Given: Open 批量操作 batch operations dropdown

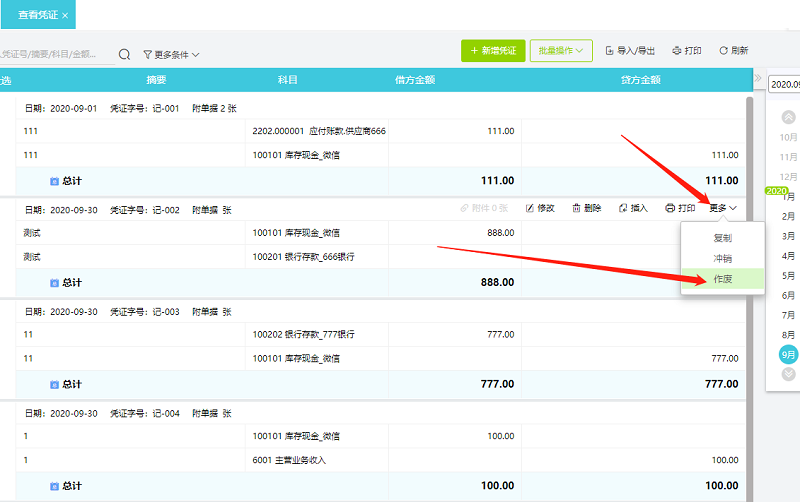Looking at the screenshot, I should tap(561, 50).
